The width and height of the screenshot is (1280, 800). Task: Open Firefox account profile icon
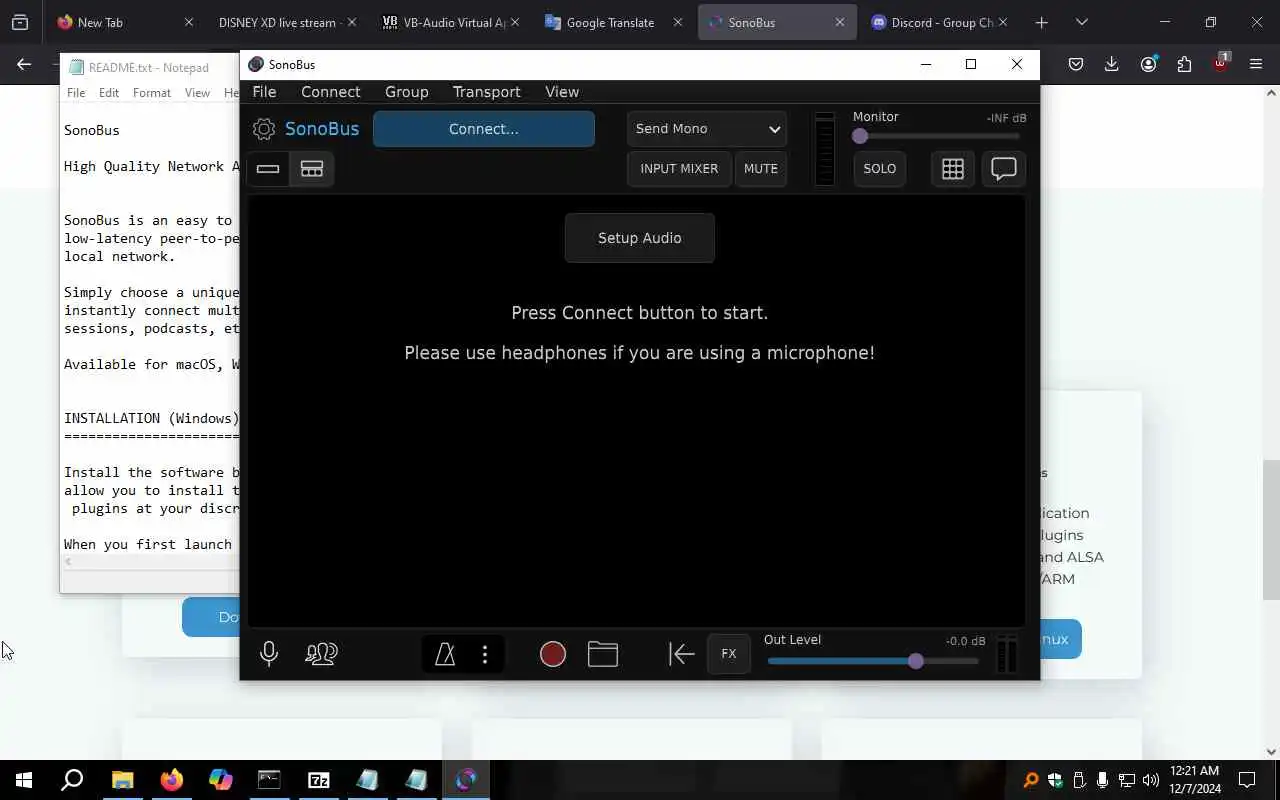(1148, 64)
